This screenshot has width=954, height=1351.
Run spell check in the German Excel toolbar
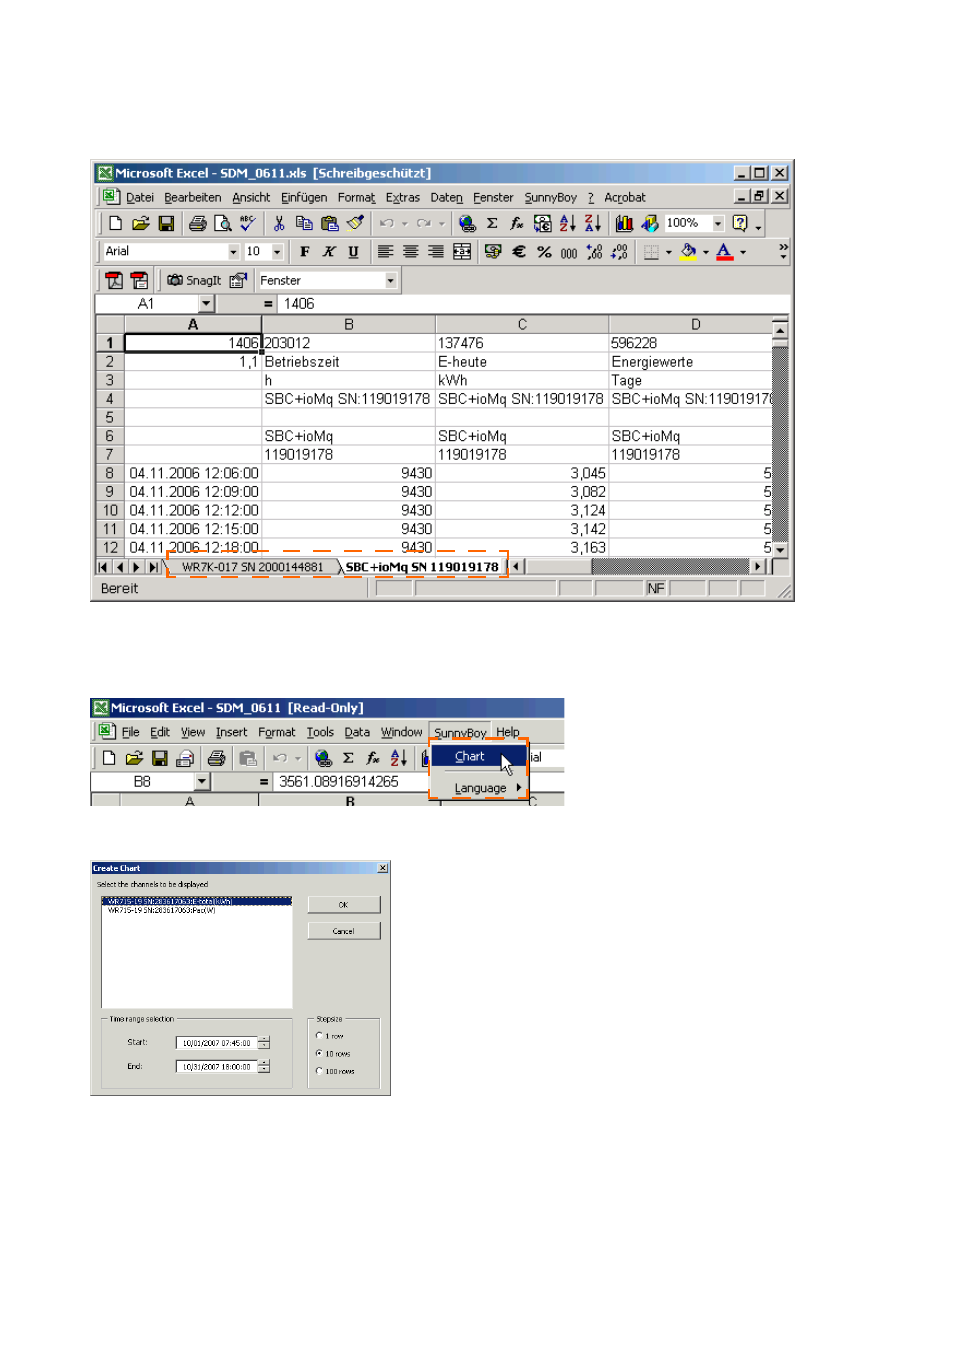pyautogui.click(x=247, y=223)
